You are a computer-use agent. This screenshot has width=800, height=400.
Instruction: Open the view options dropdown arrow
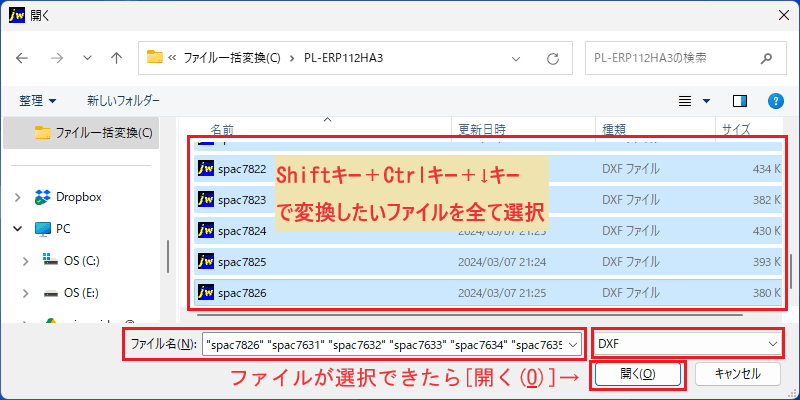707,101
